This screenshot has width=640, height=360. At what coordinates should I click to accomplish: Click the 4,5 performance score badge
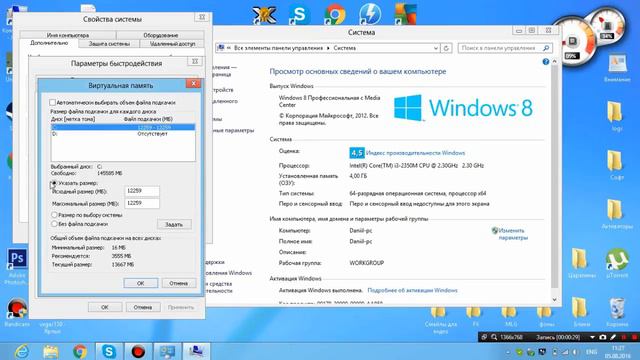coord(357,153)
